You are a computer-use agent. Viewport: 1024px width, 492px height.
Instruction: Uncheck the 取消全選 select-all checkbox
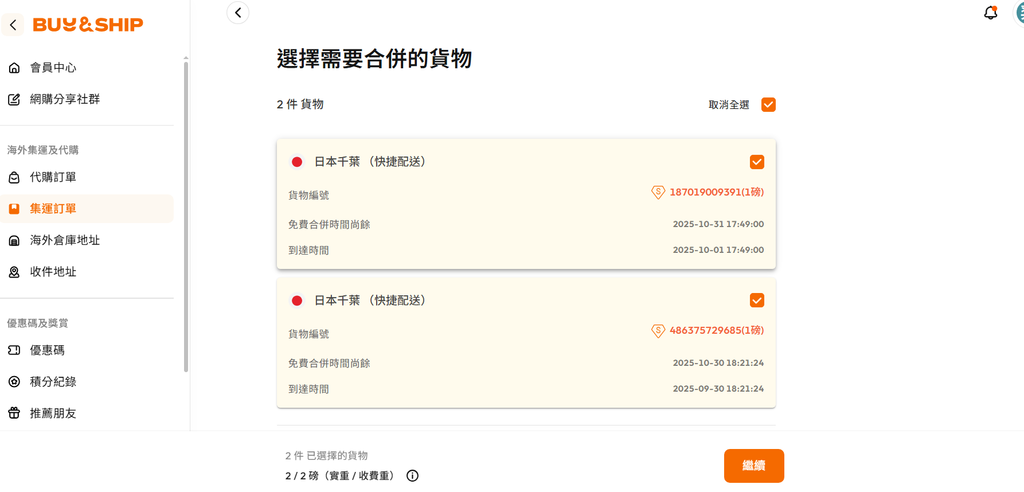[x=768, y=104]
